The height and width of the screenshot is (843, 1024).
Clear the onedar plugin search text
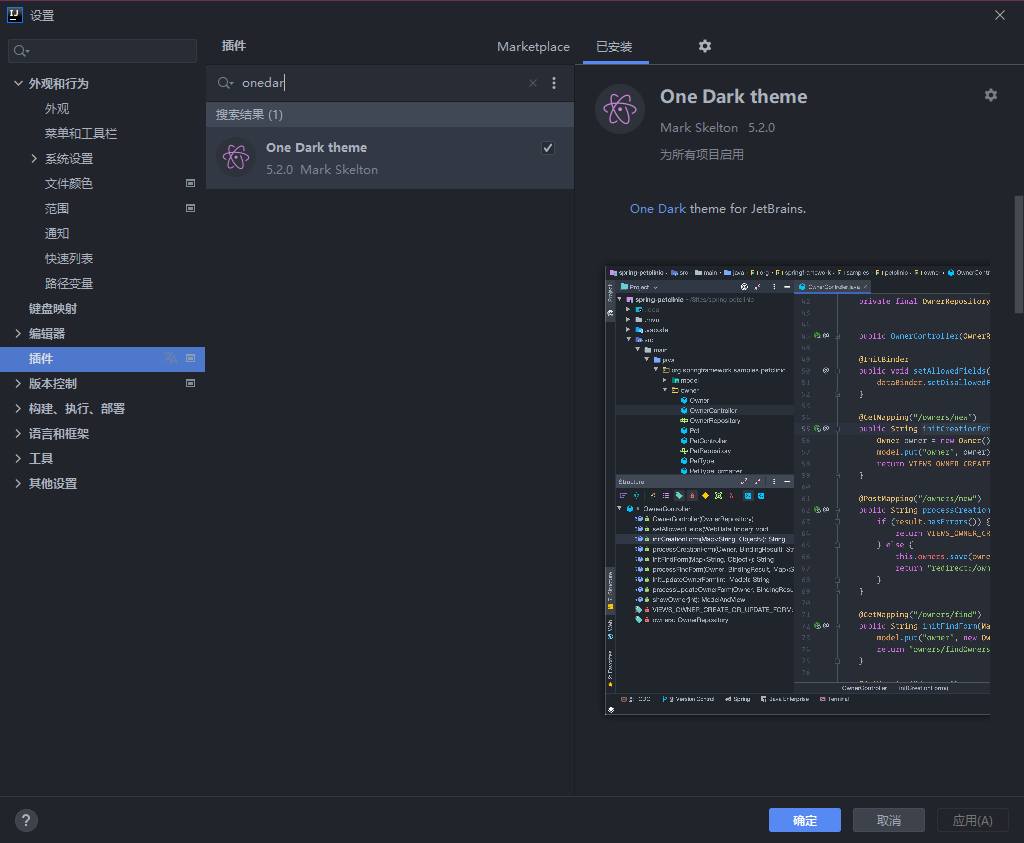tap(533, 83)
